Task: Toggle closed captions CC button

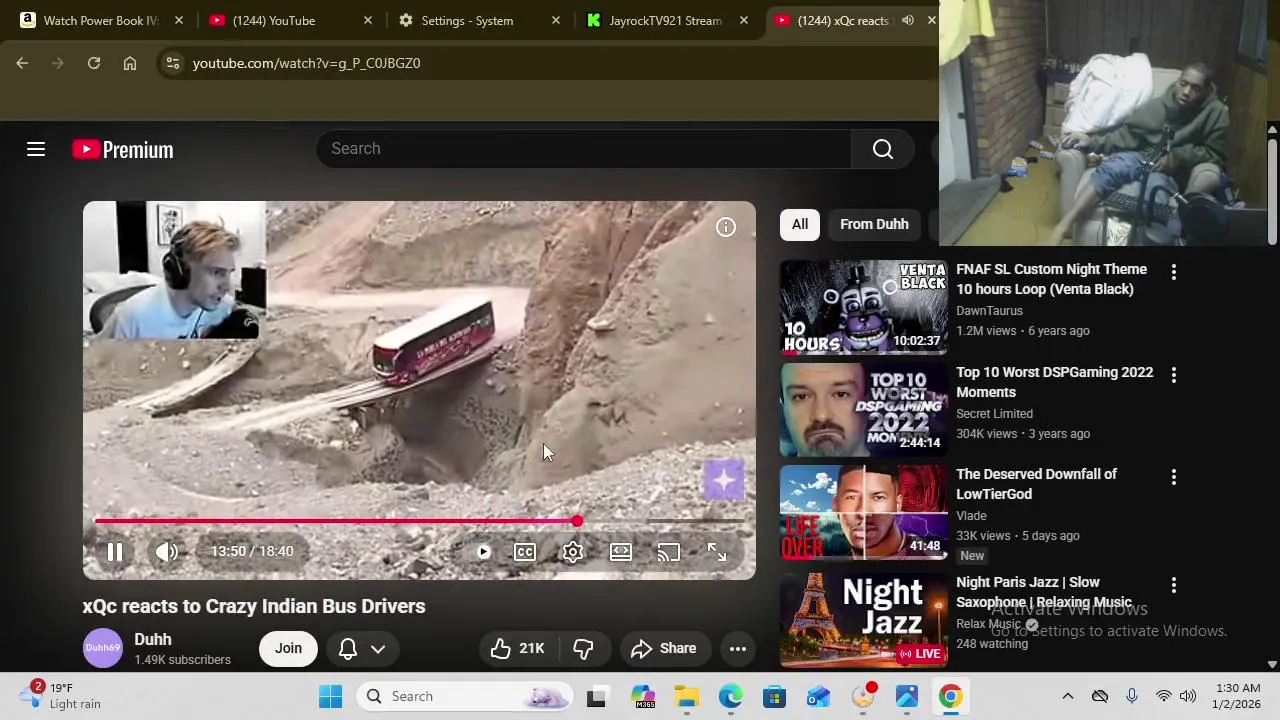Action: pos(525,552)
